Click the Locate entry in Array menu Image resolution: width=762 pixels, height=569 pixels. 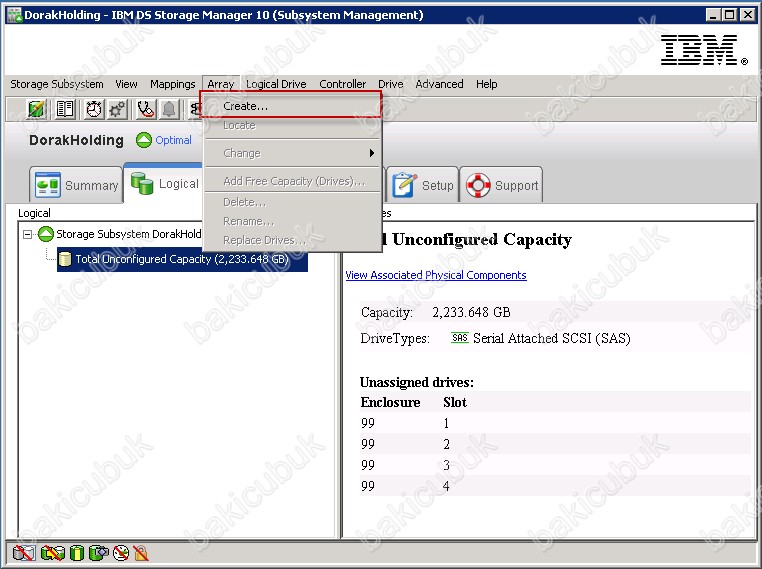[x=292, y=125]
